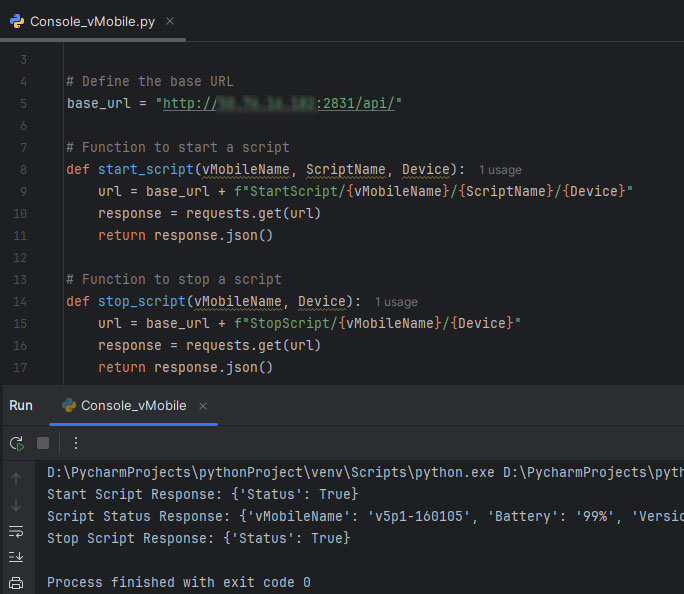Click Python icon on Console_vMobile run tab
Screen dimensions: 684x594
69,406
